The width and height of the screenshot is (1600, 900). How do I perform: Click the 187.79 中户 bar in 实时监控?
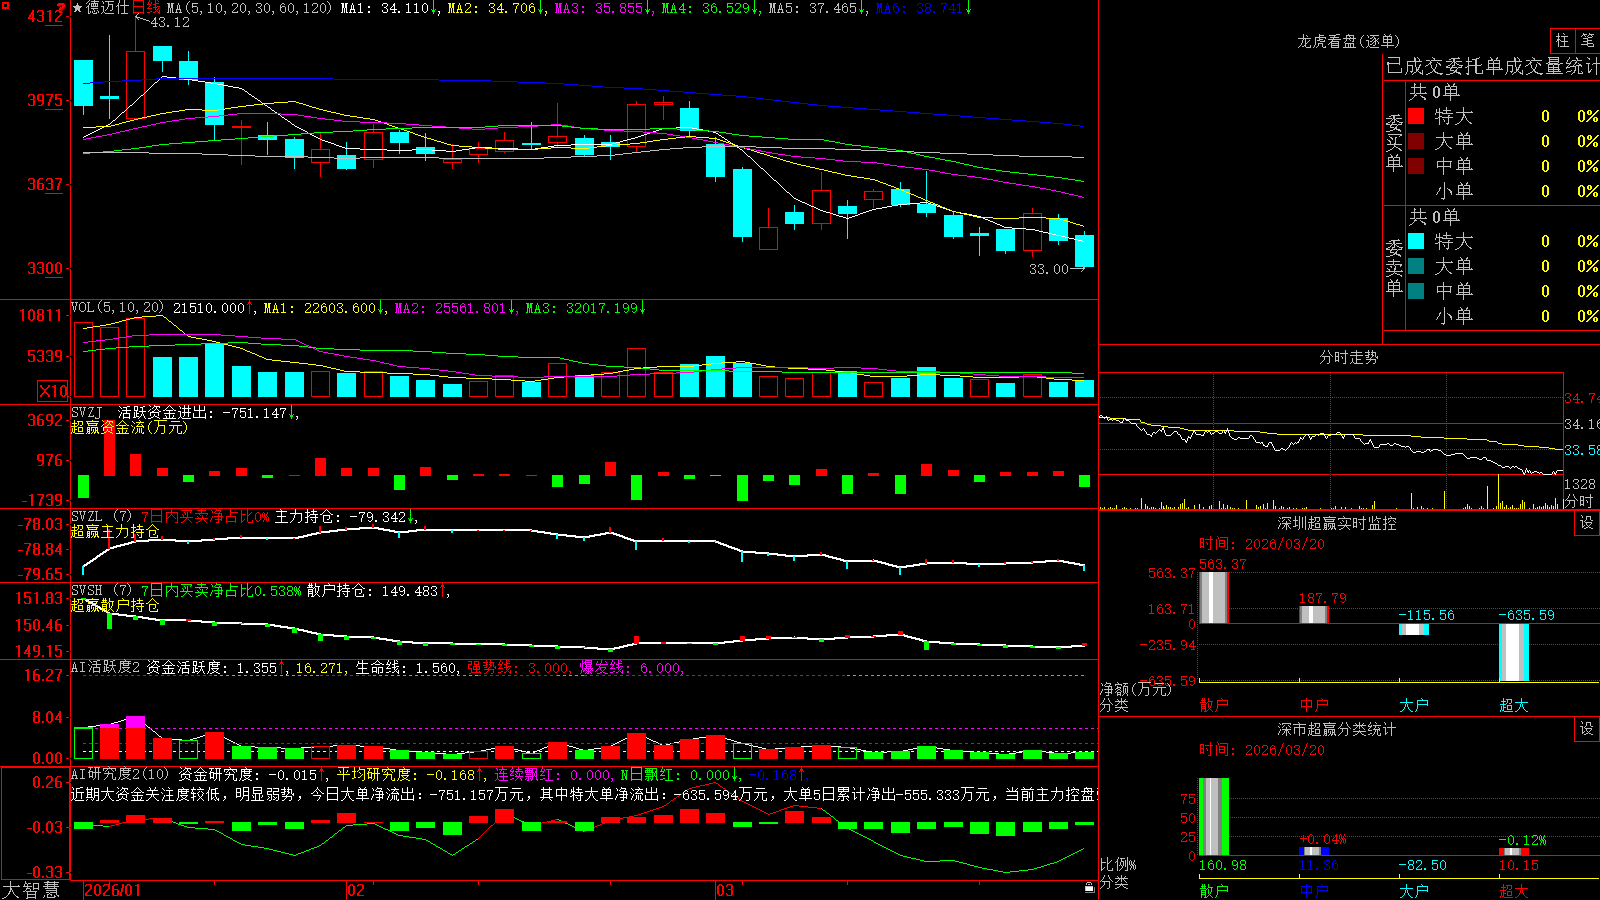[1313, 614]
